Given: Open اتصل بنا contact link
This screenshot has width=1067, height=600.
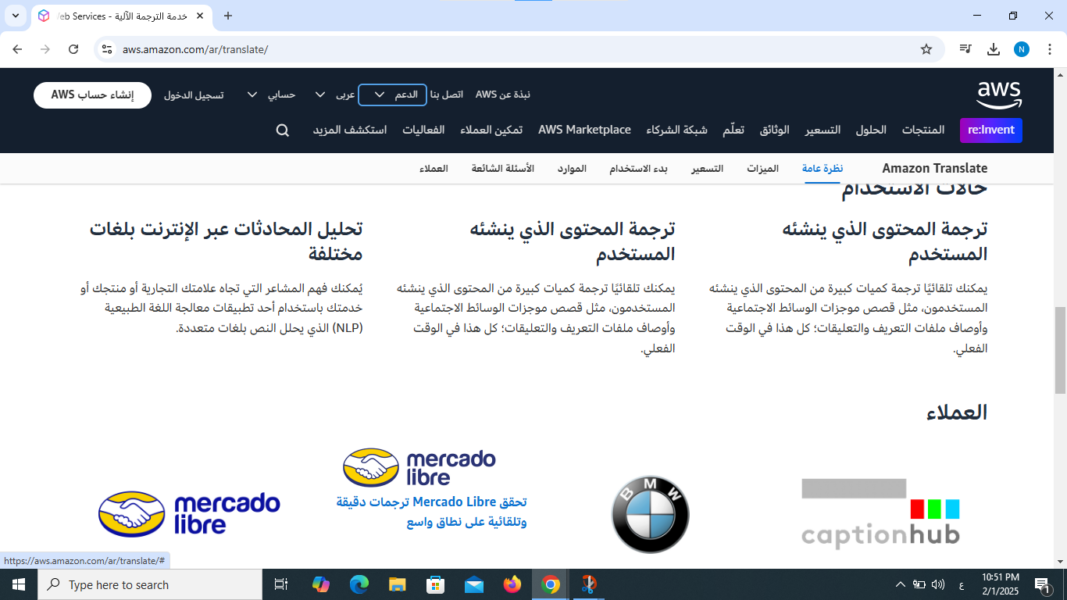Looking at the screenshot, I should pyautogui.click(x=446, y=95).
